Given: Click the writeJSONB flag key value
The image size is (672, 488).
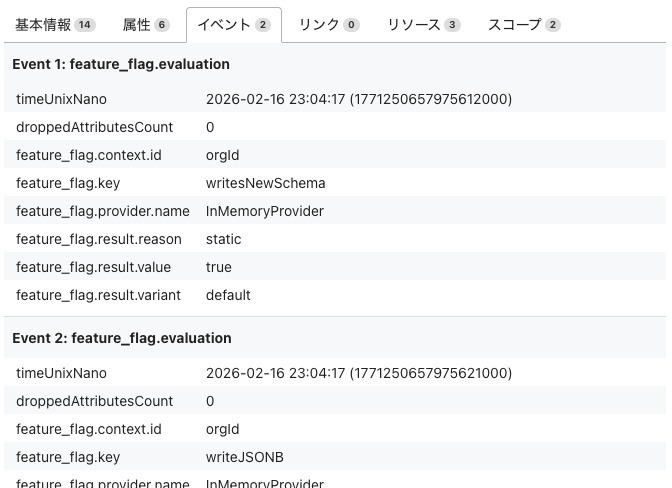Looking at the screenshot, I should [245, 457].
